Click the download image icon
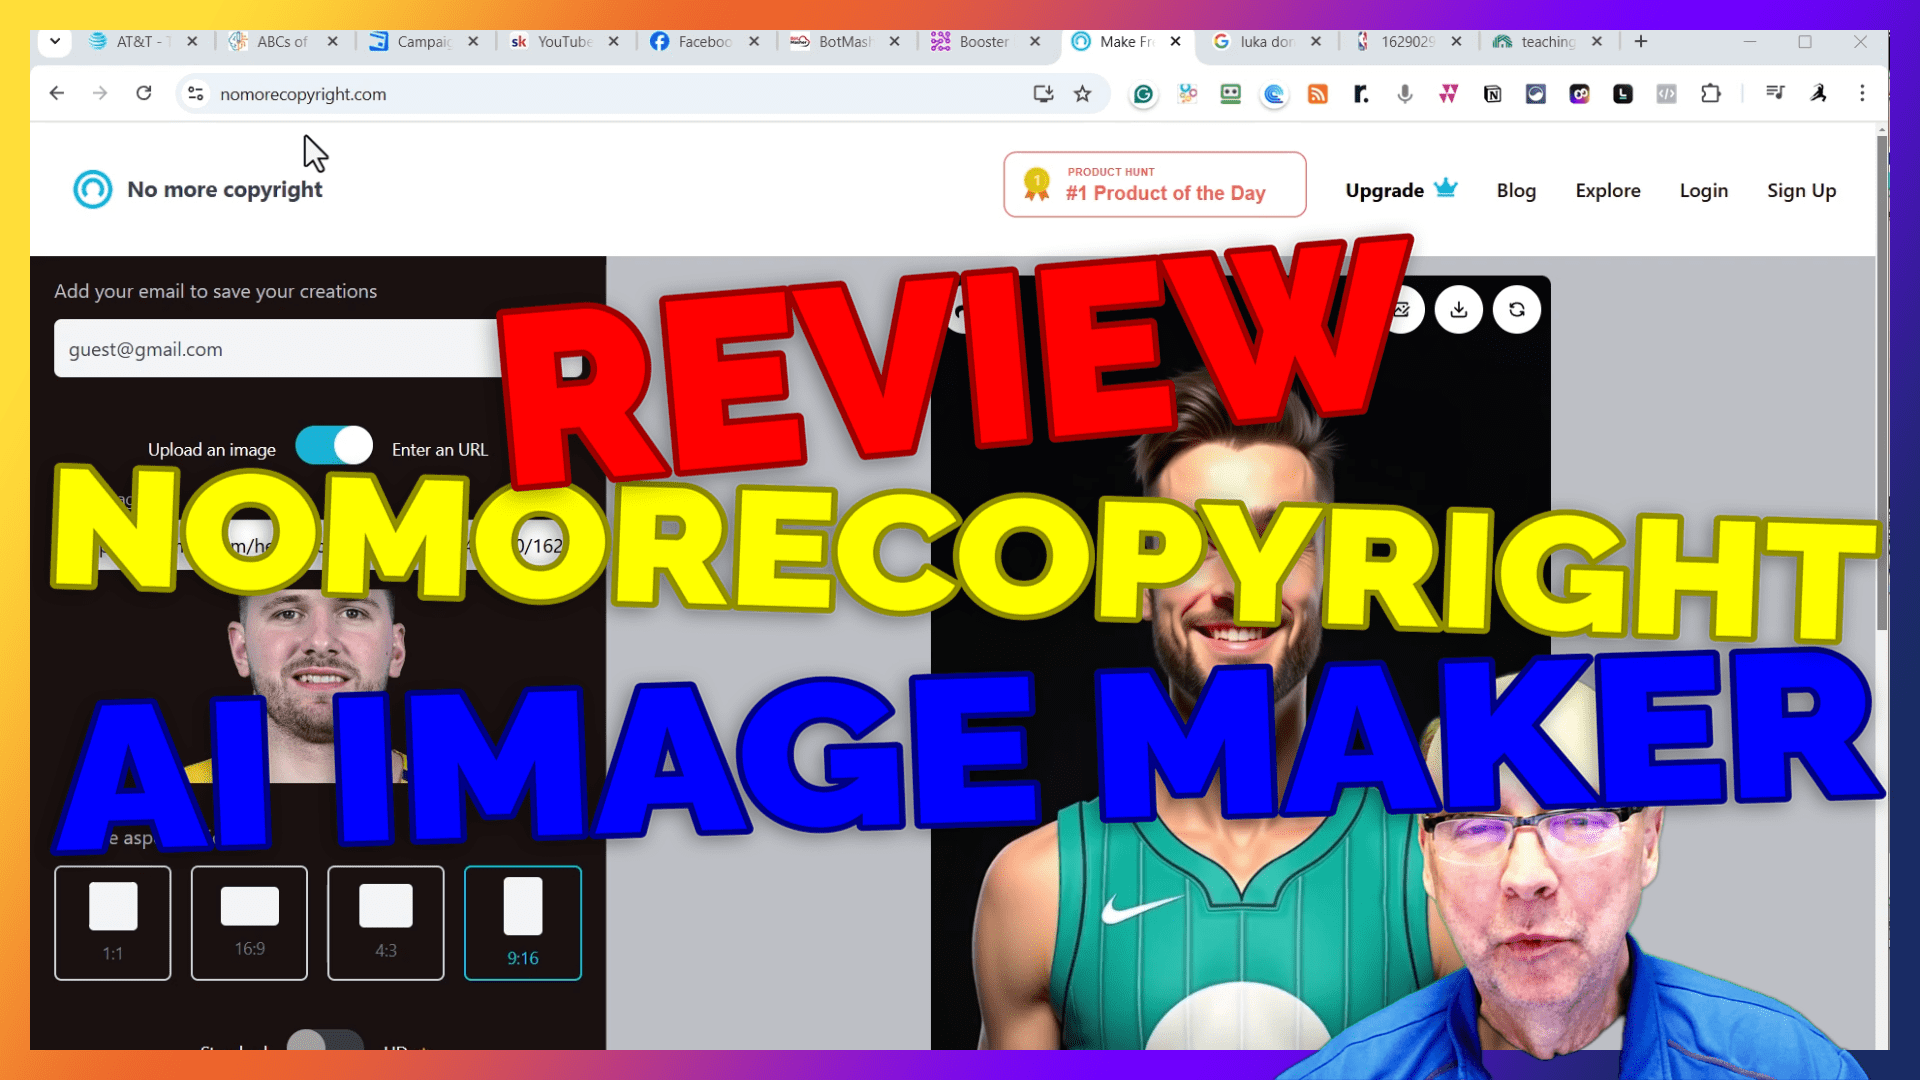The image size is (1920, 1080). pos(1459,310)
